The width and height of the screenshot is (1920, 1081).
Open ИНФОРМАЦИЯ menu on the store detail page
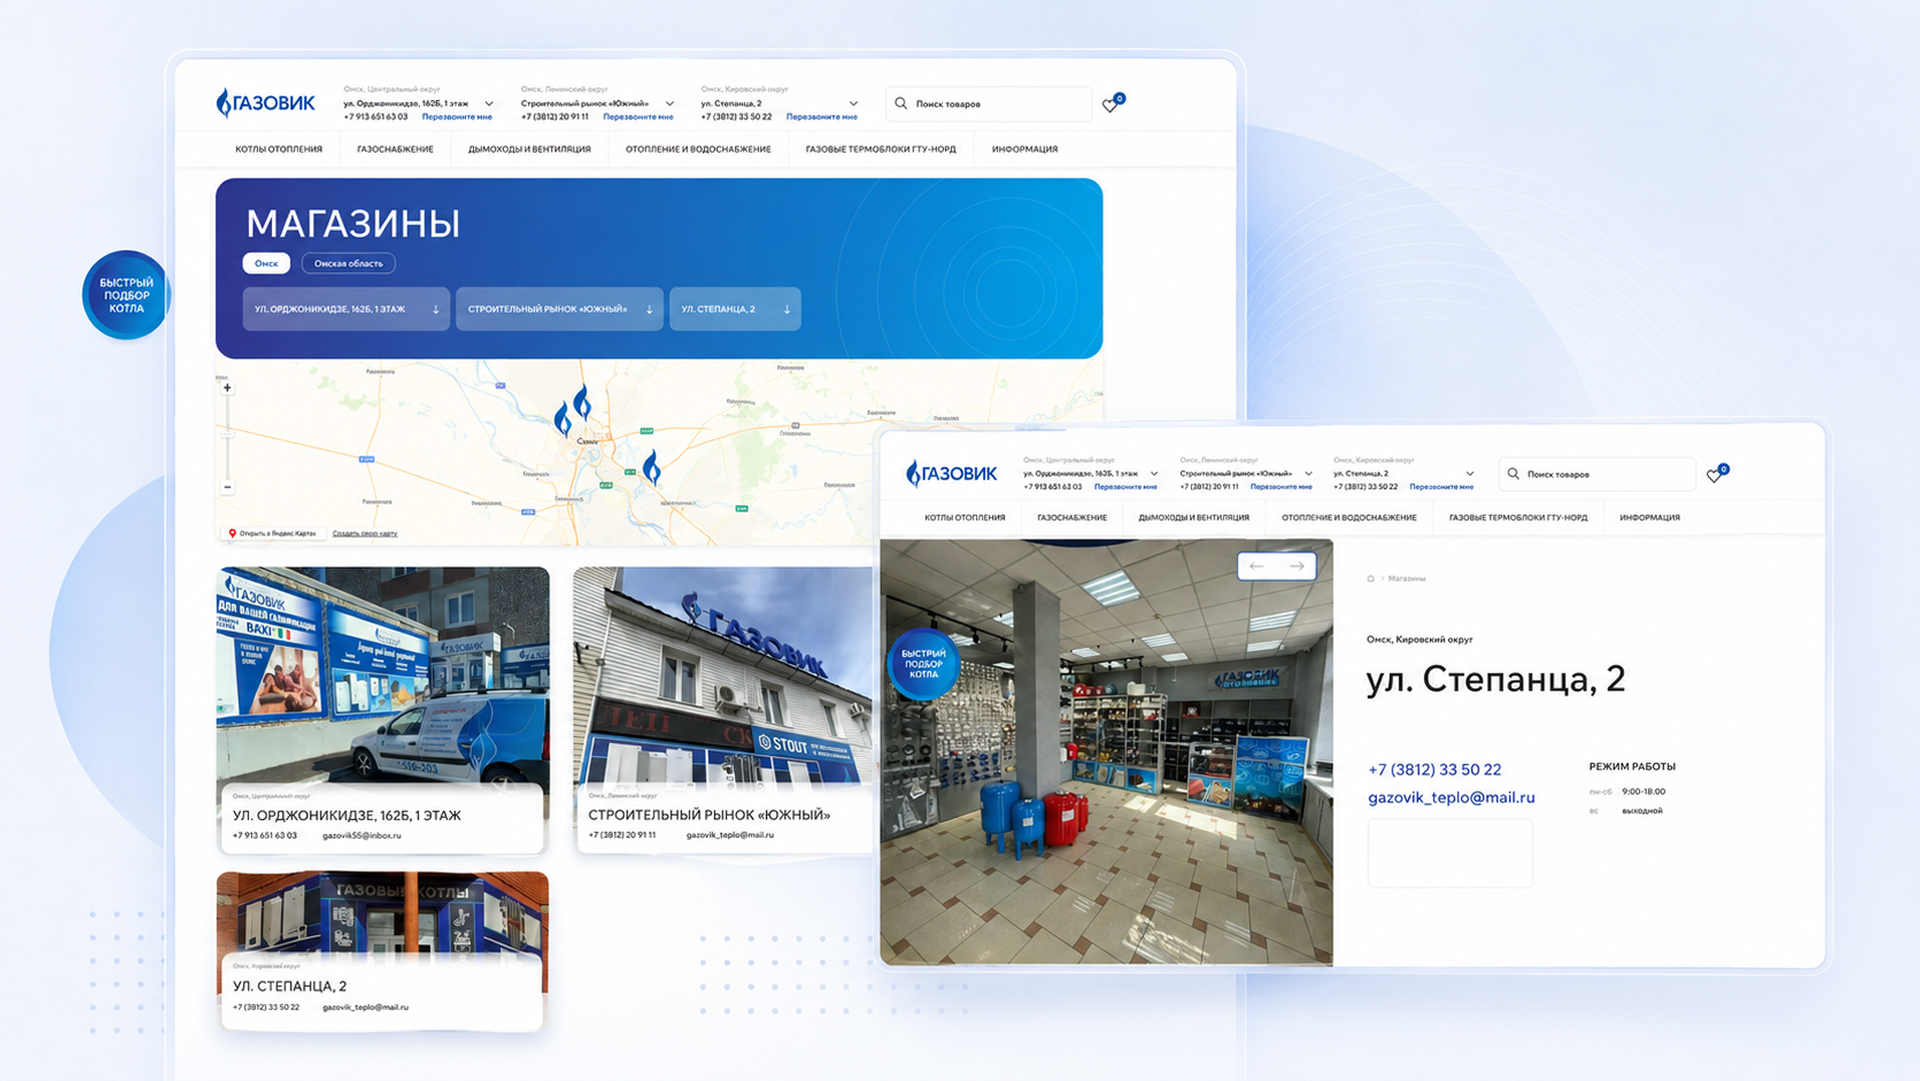1650,517
